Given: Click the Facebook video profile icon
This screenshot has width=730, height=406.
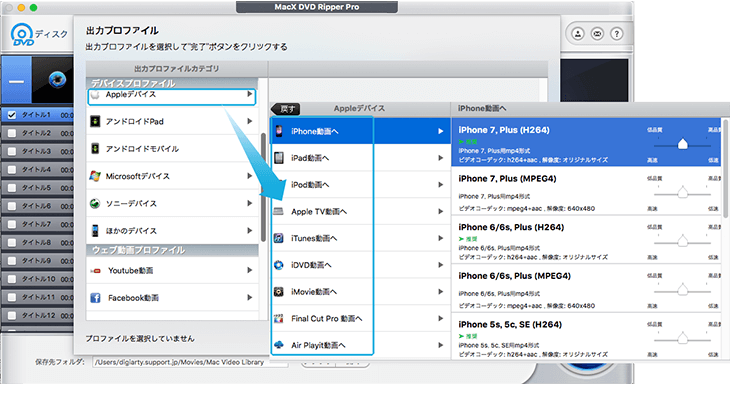Looking at the screenshot, I should pos(96,298).
